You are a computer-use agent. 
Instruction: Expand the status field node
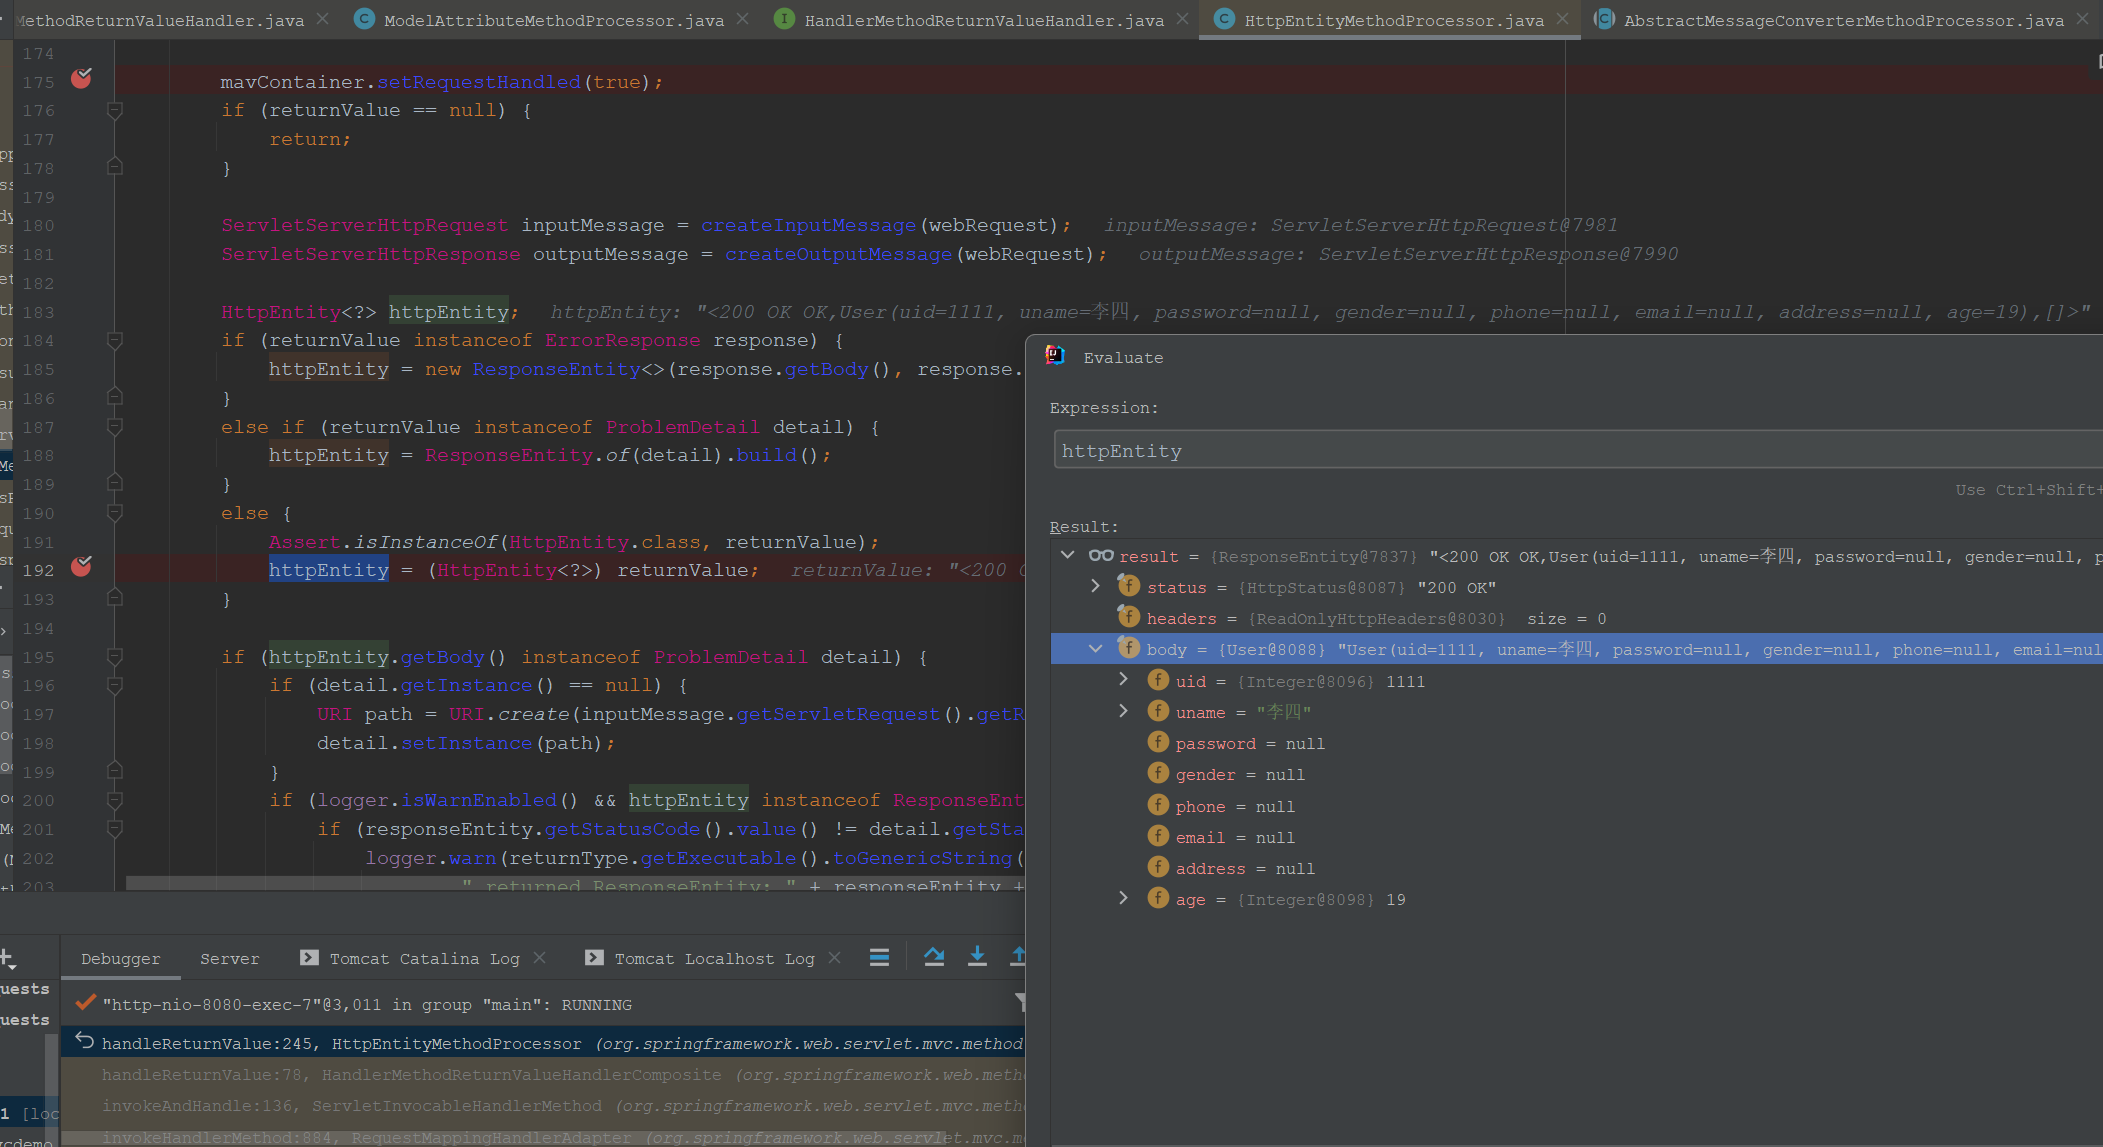coord(1096,587)
